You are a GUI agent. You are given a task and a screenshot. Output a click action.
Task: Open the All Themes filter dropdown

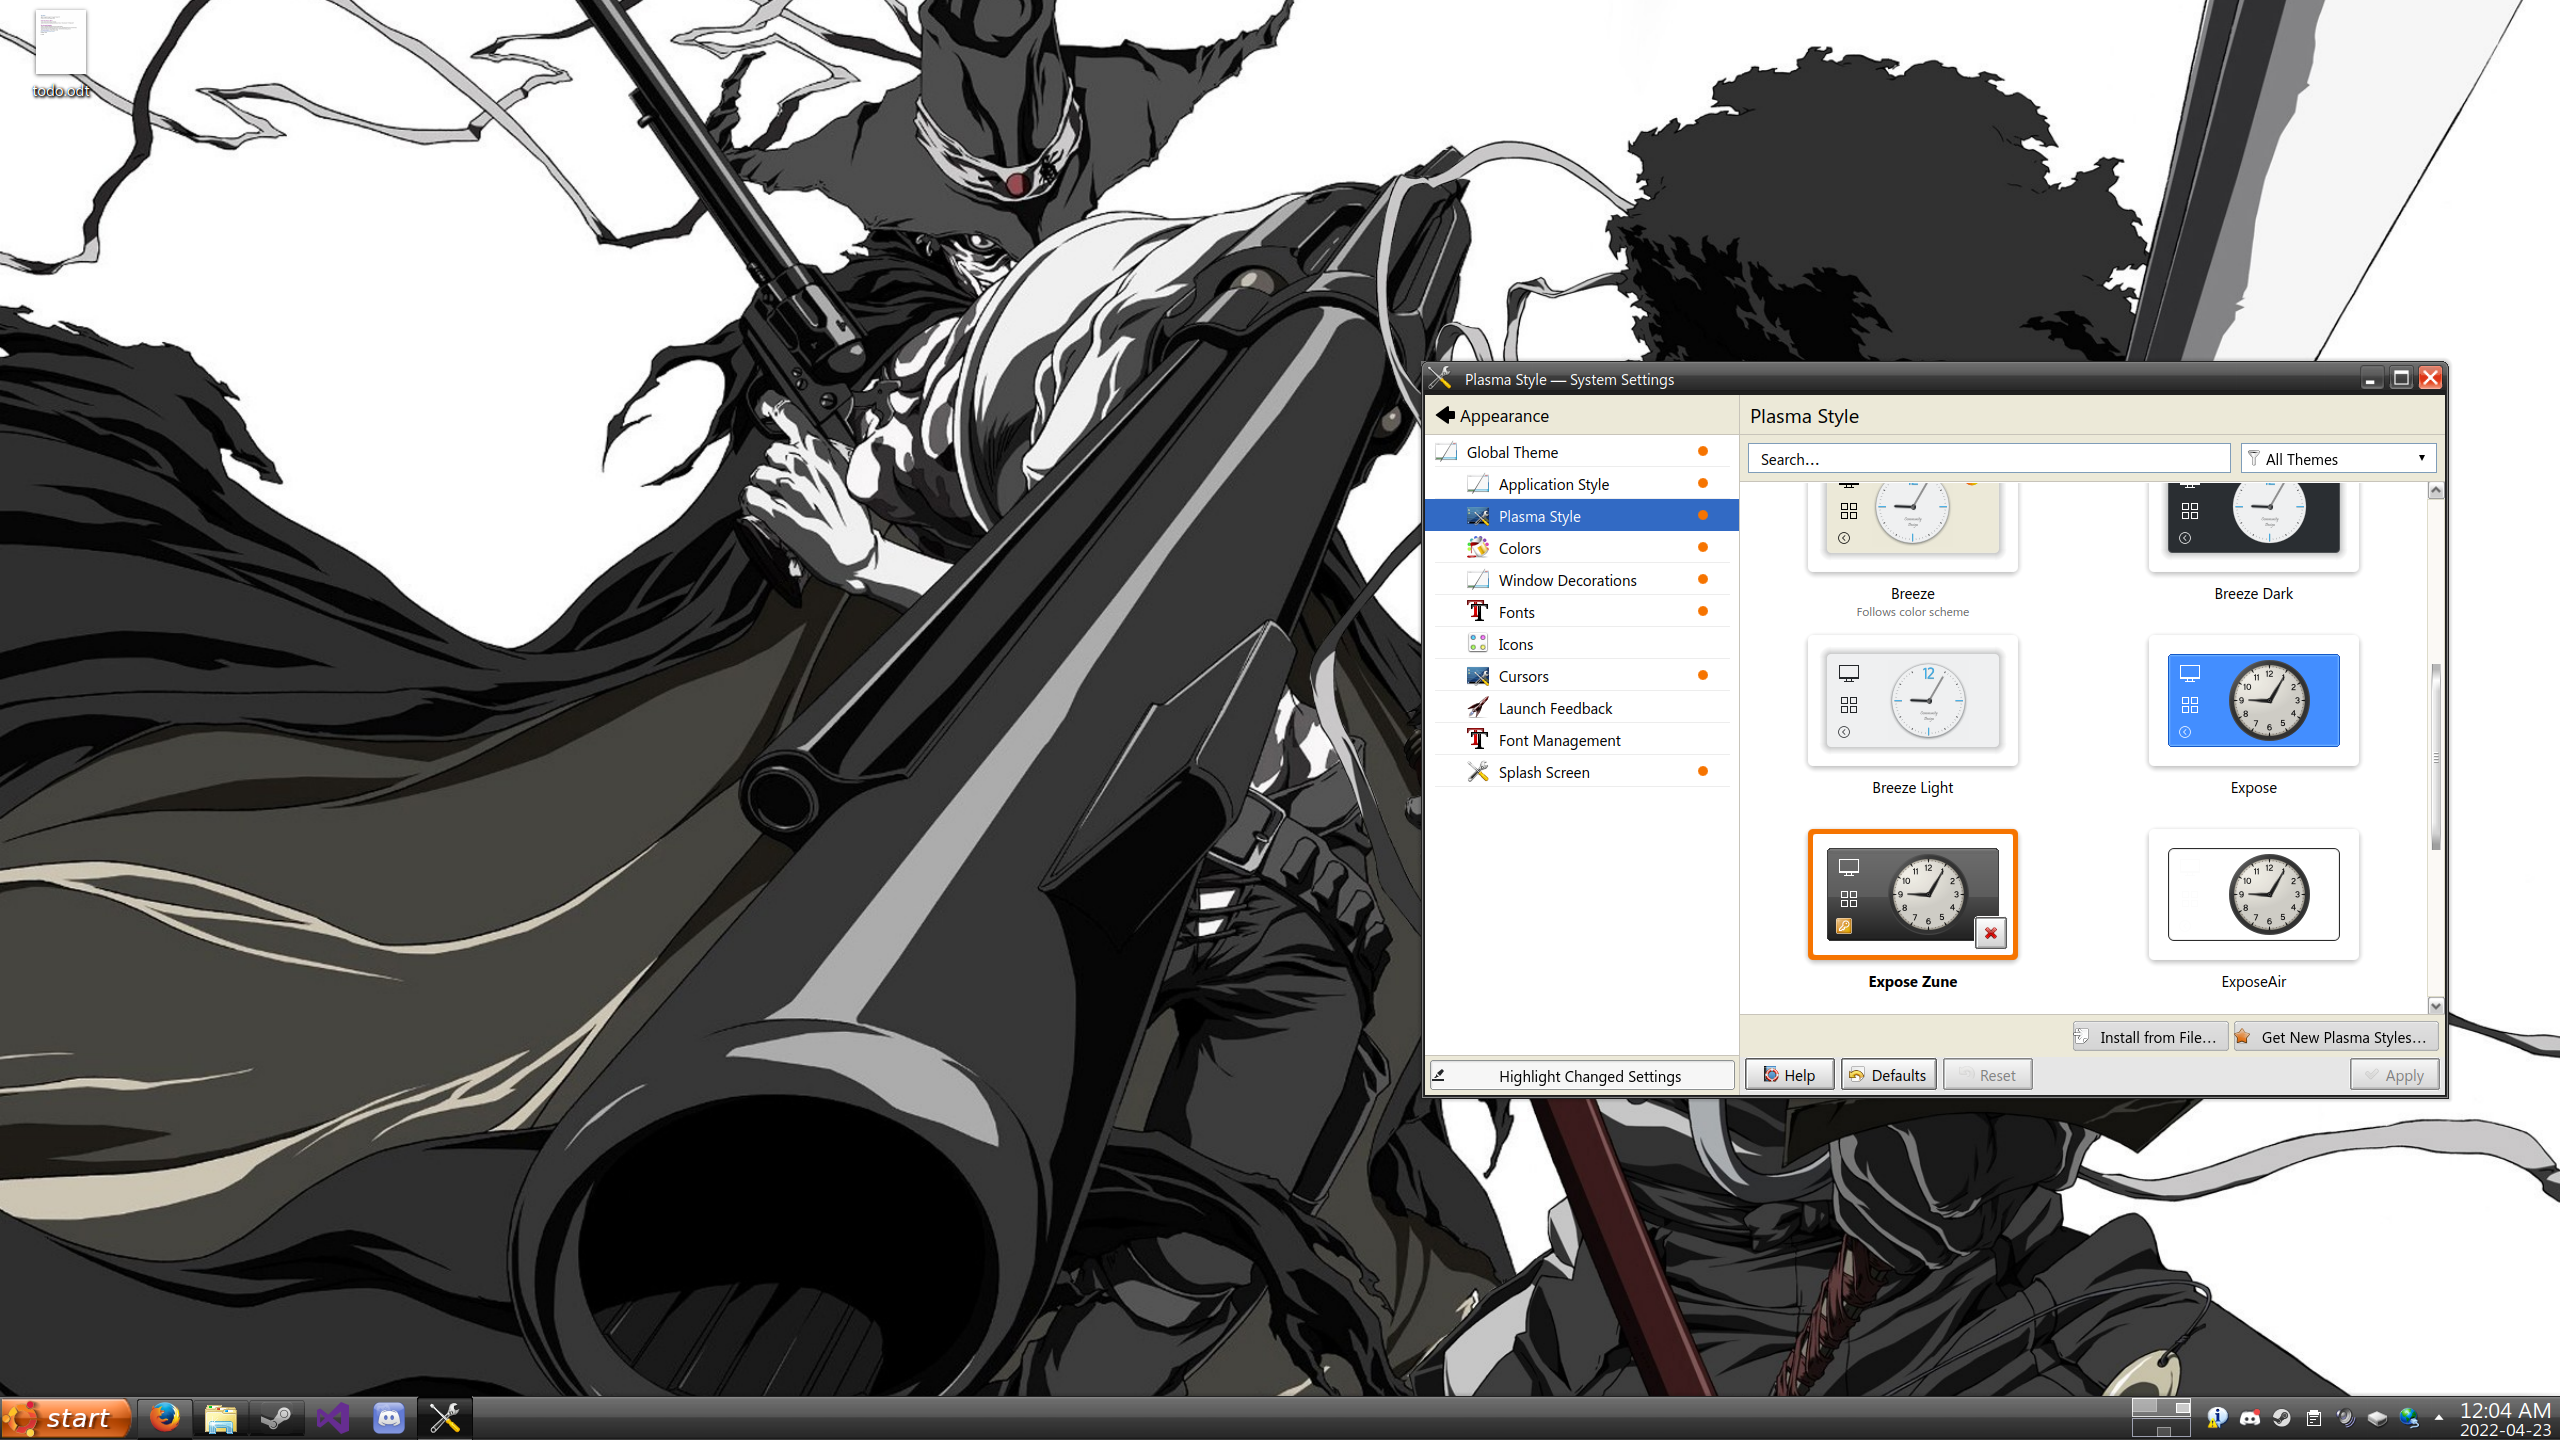(x=2338, y=459)
